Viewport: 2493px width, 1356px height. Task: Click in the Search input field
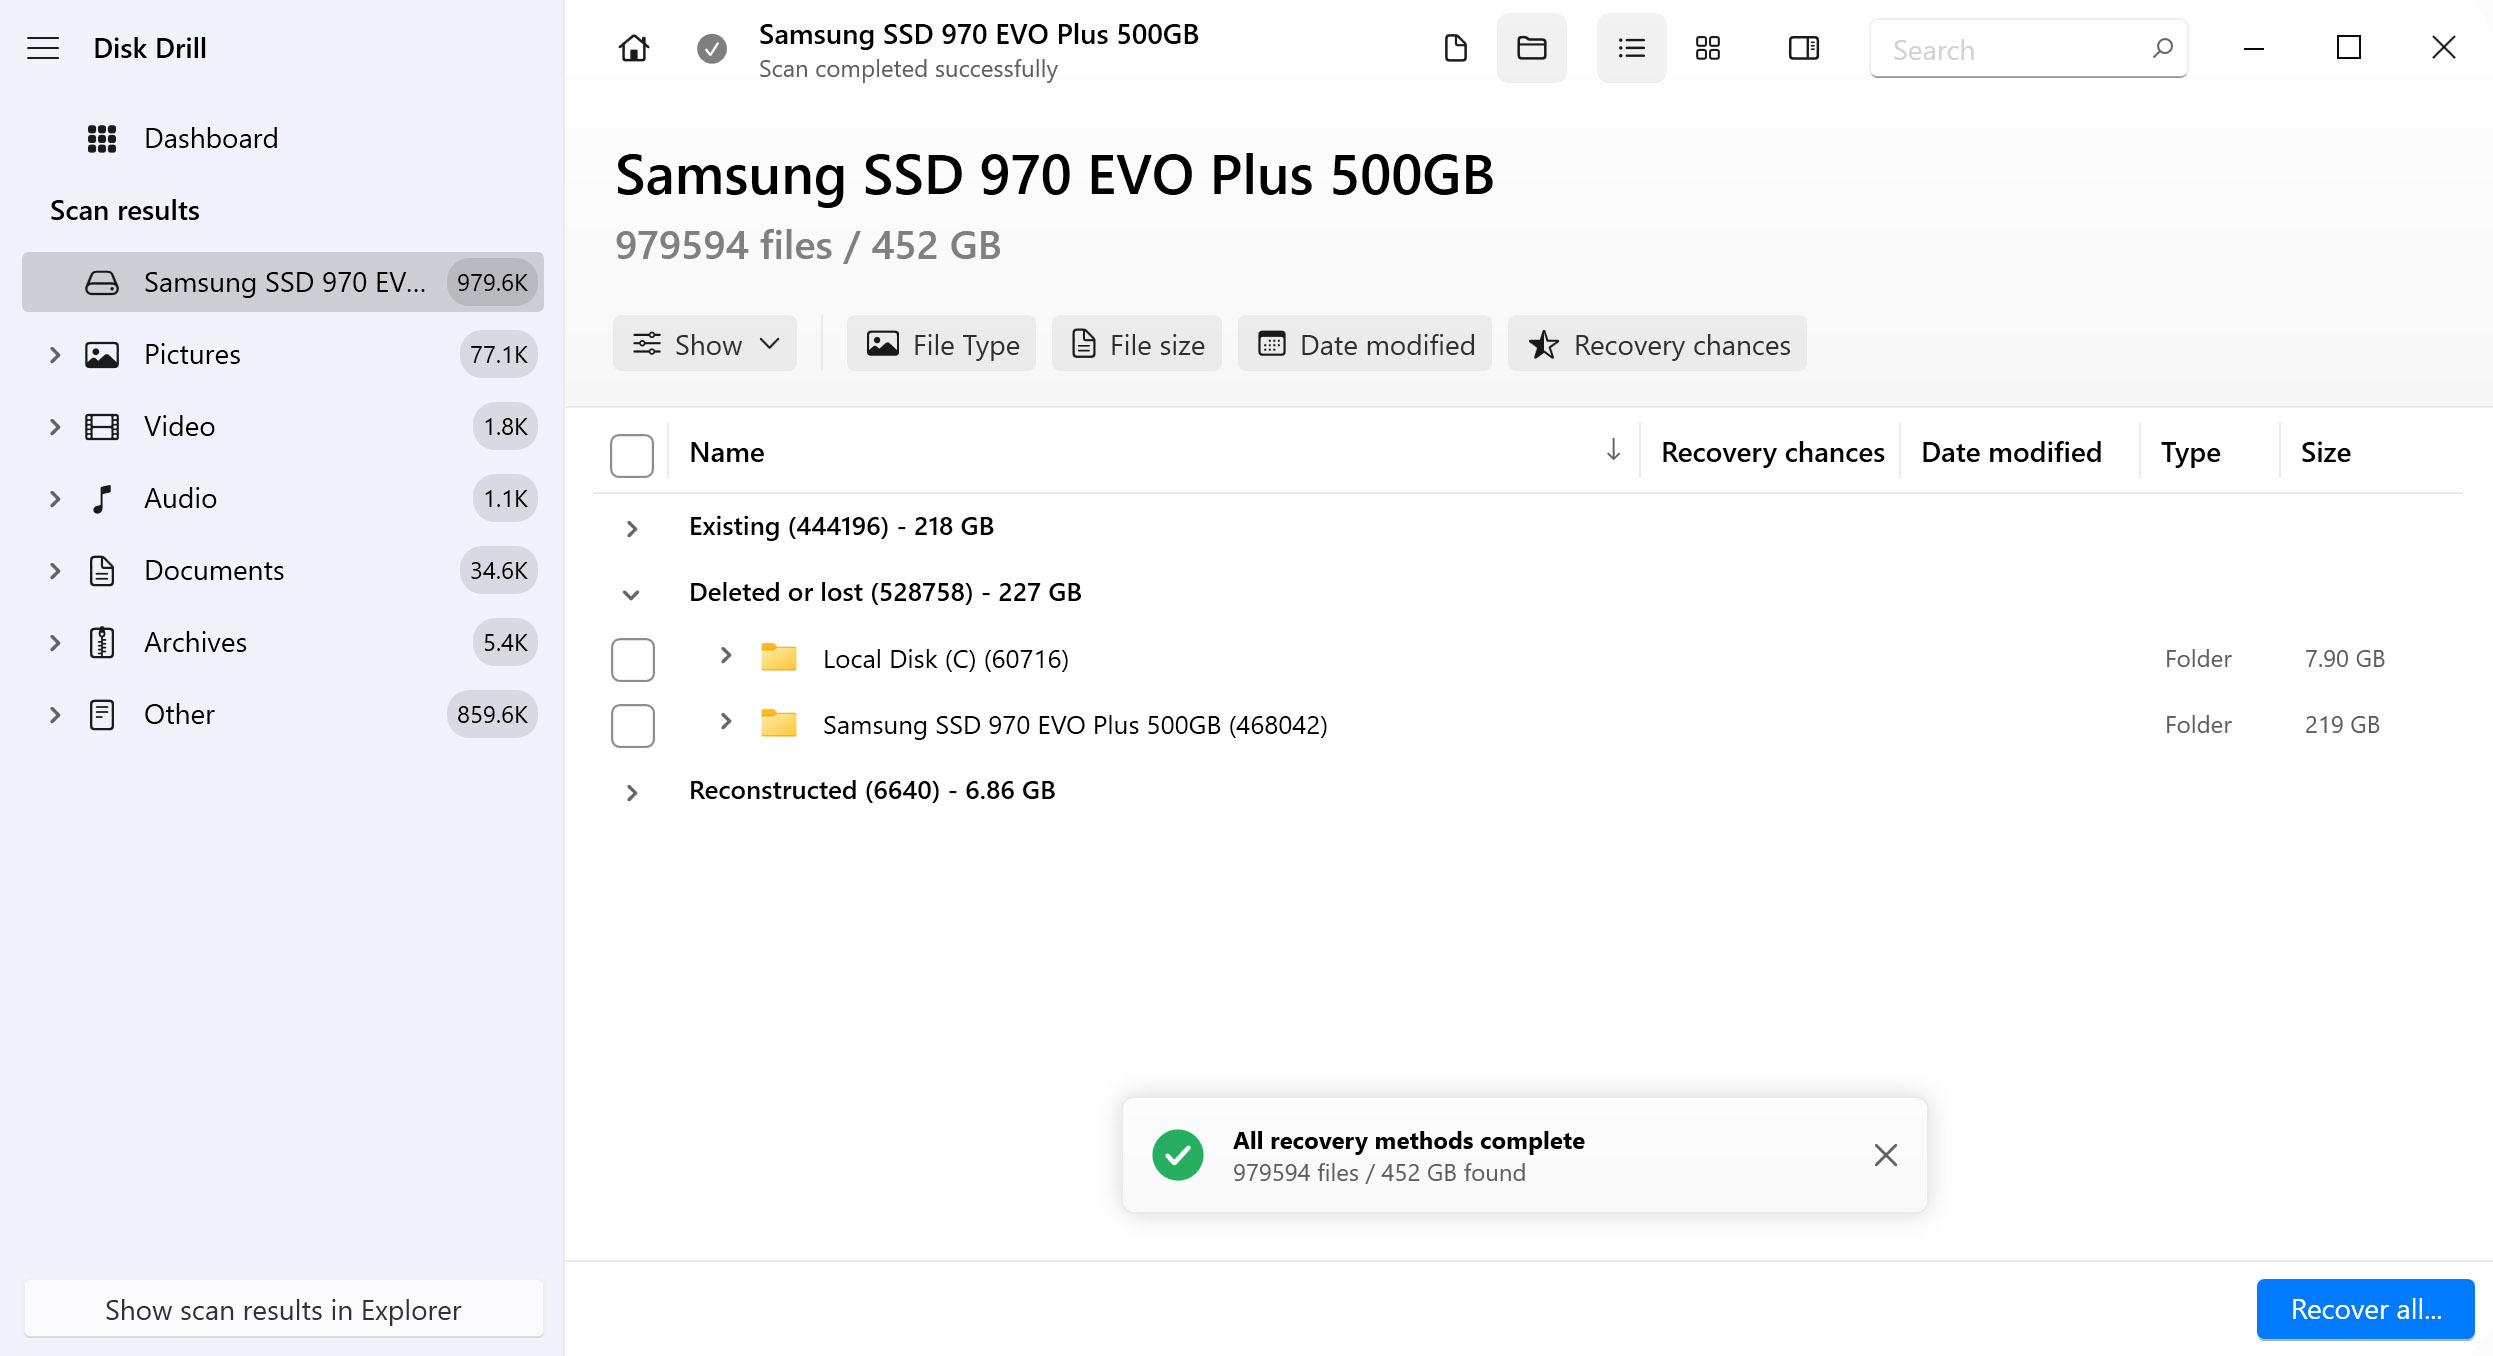(x=2028, y=48)
